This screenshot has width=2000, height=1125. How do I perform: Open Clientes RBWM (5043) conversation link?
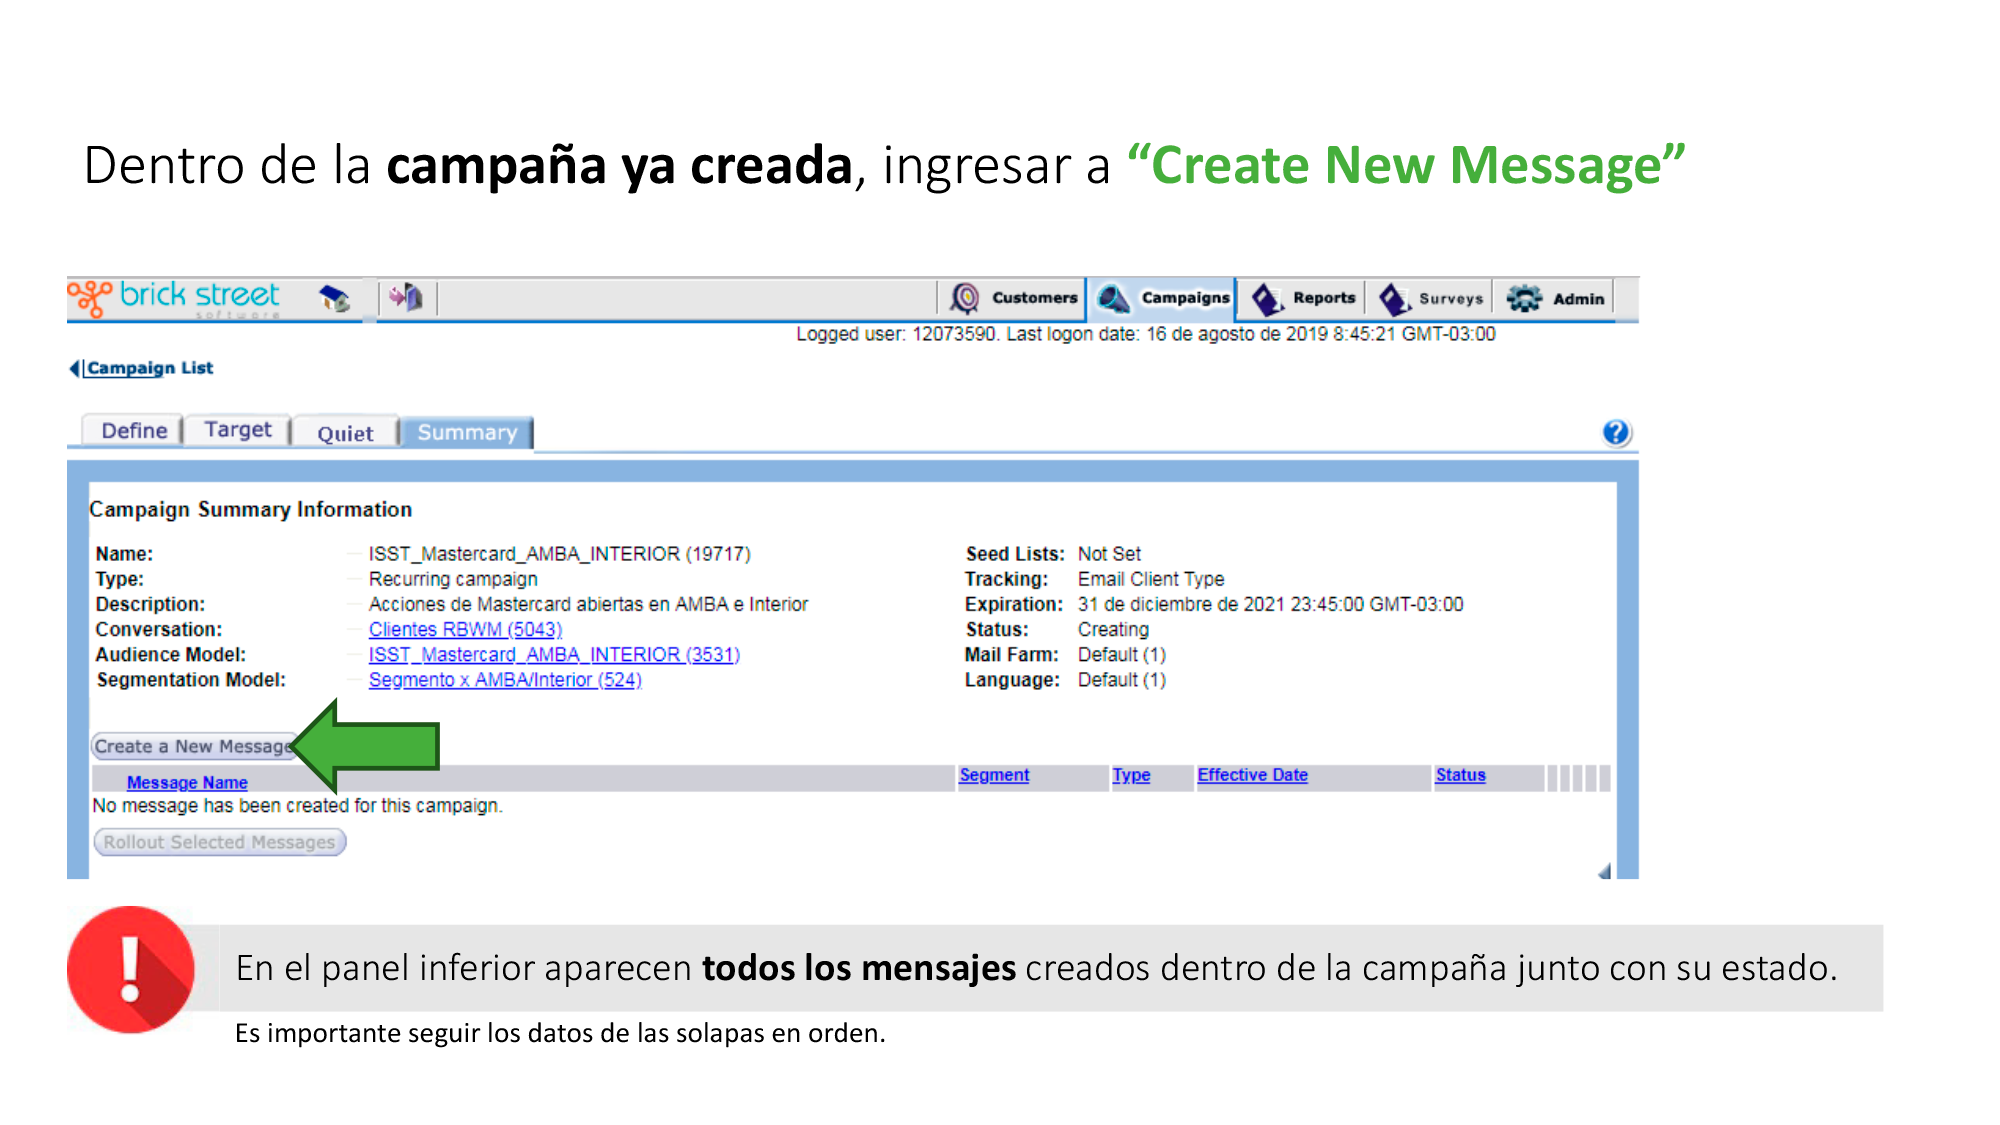tap(465, 629)
